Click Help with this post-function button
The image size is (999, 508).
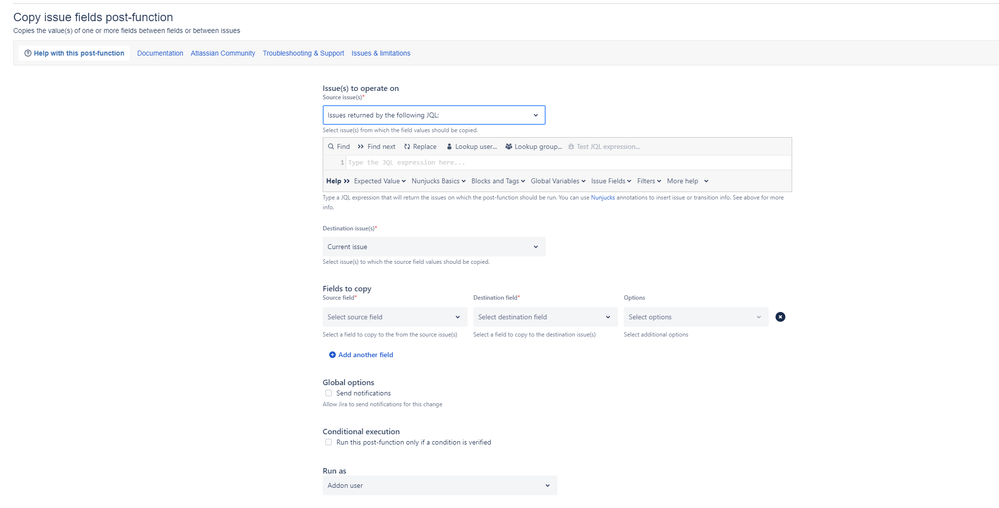(x=74, y=53)
